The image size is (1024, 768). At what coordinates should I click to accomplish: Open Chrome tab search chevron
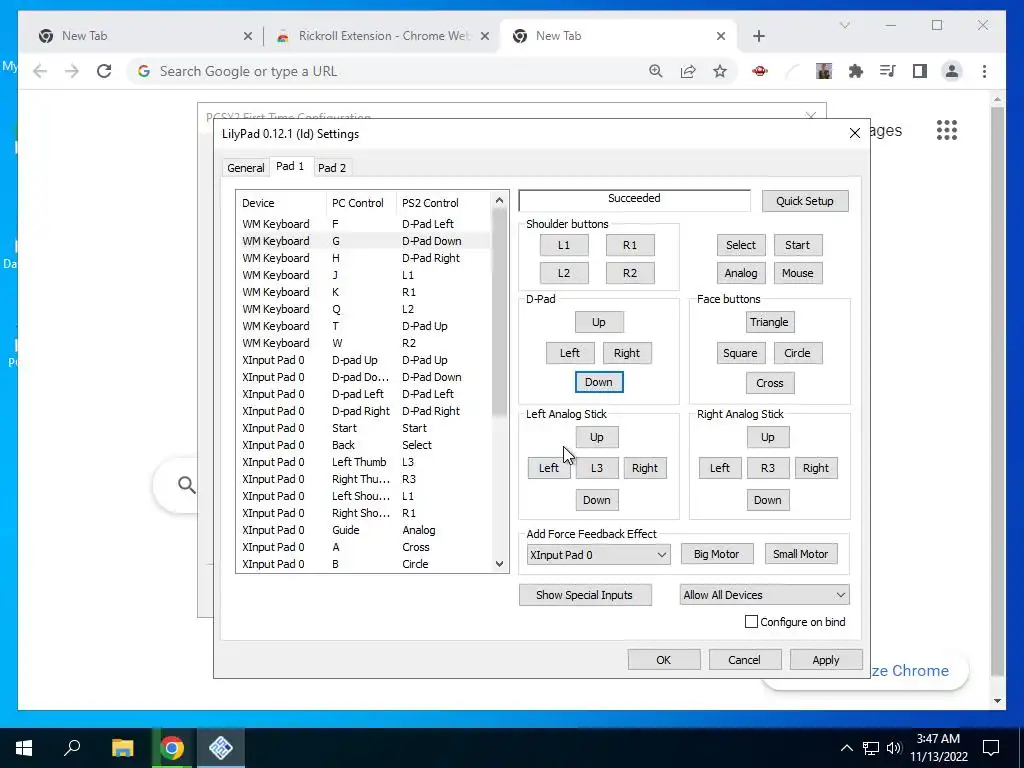[844, 25]
